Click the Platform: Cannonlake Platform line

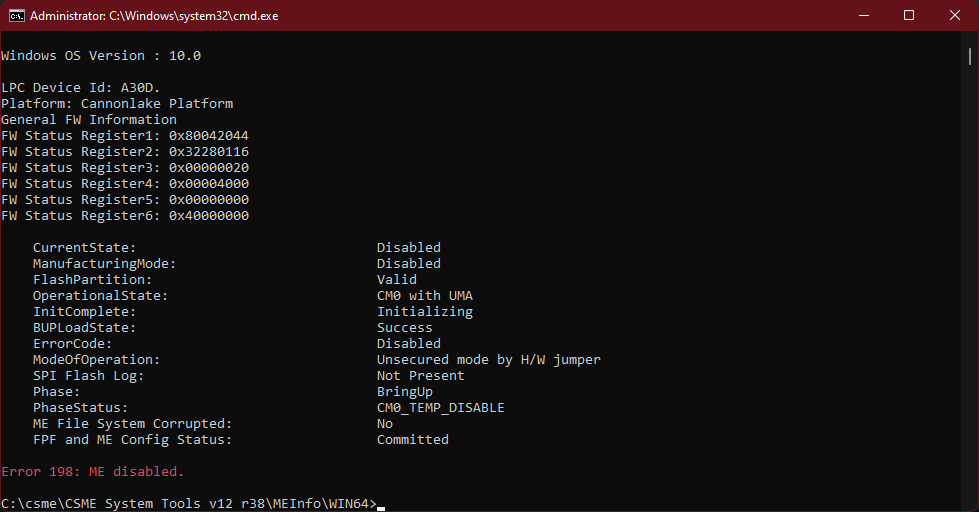(x=117, y=104)
